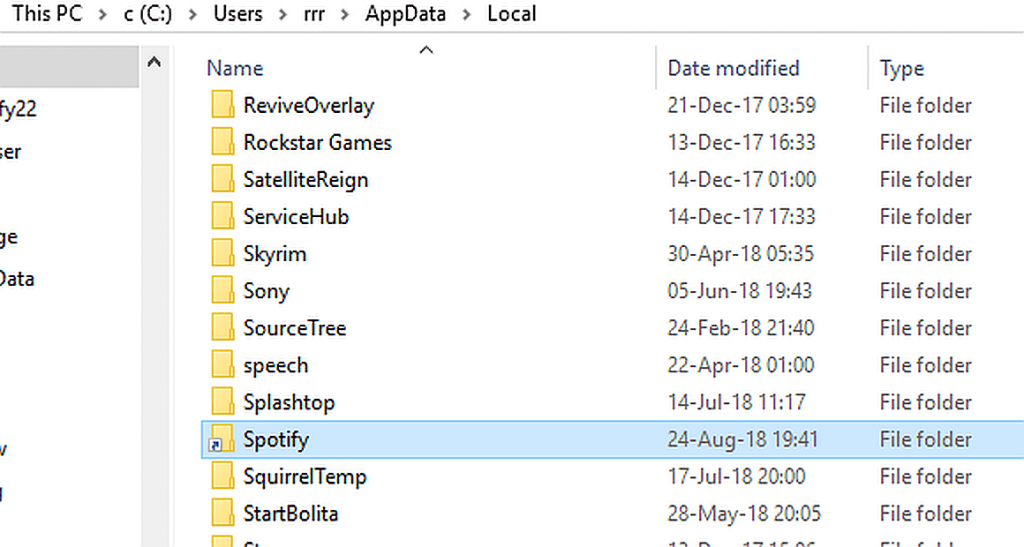Click the StartBolita folder icon

222,514
